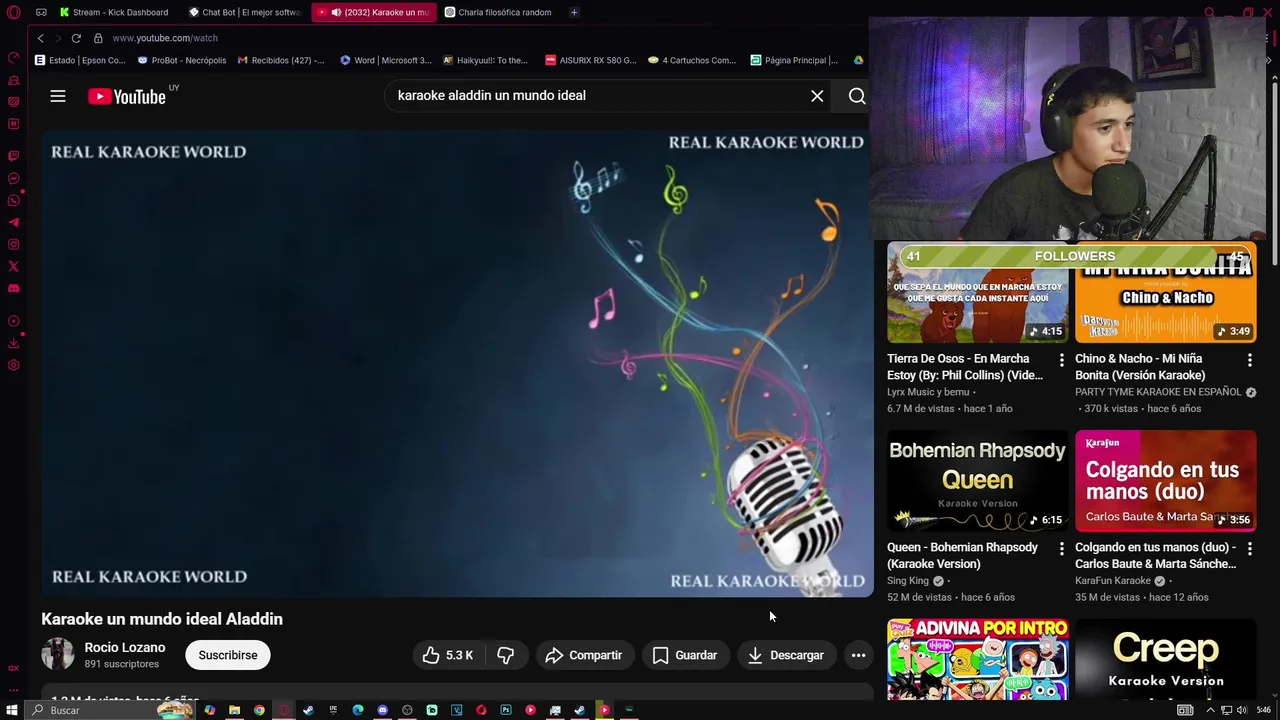This screenshot has width=1280, height=720.
Task: Open Messenger in Opera sidebar
Action: 13,178
